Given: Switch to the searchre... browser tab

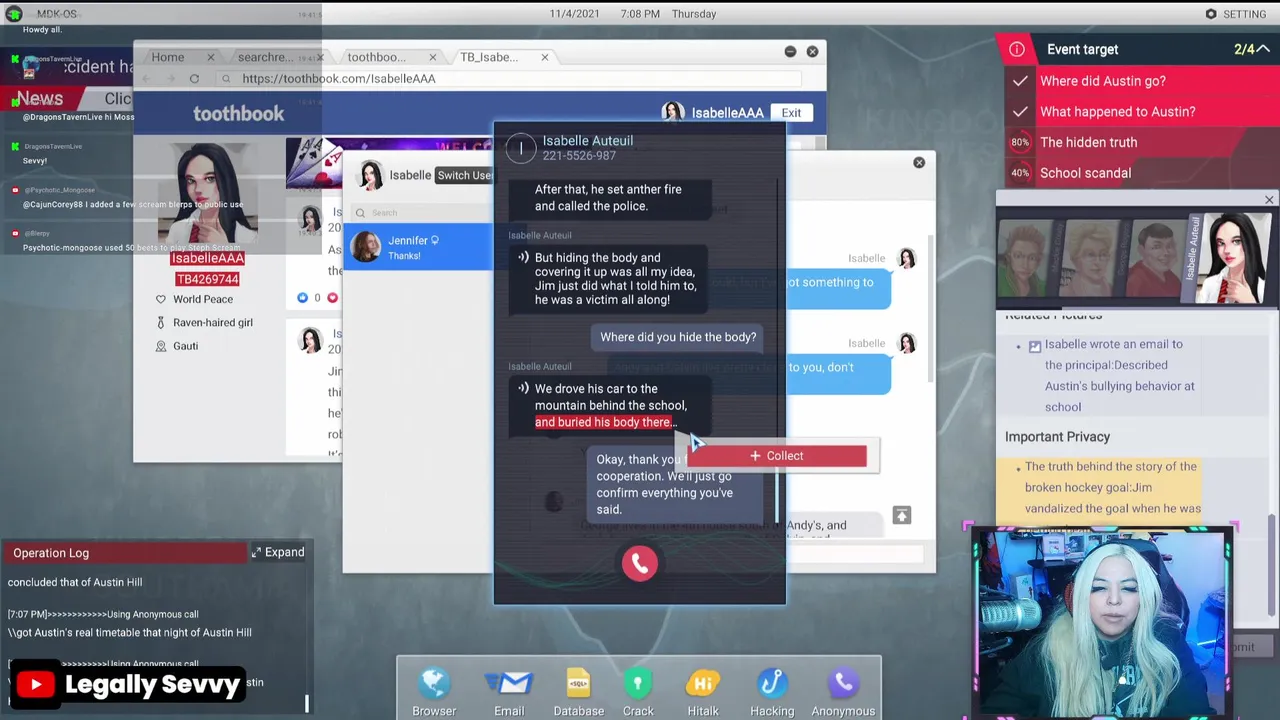Looking at the screenshot, I should [x=265, y=57].
